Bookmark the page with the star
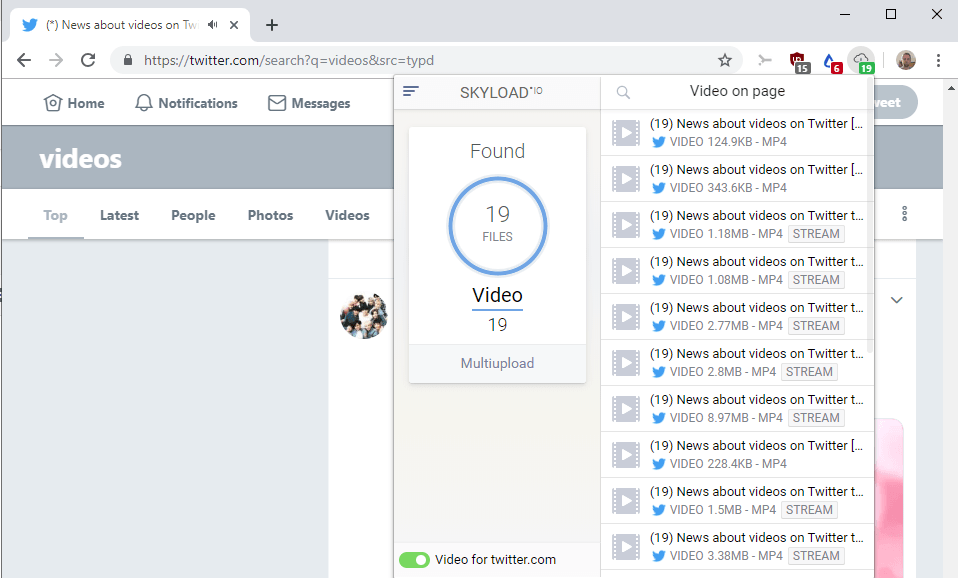 pos(724,60)
